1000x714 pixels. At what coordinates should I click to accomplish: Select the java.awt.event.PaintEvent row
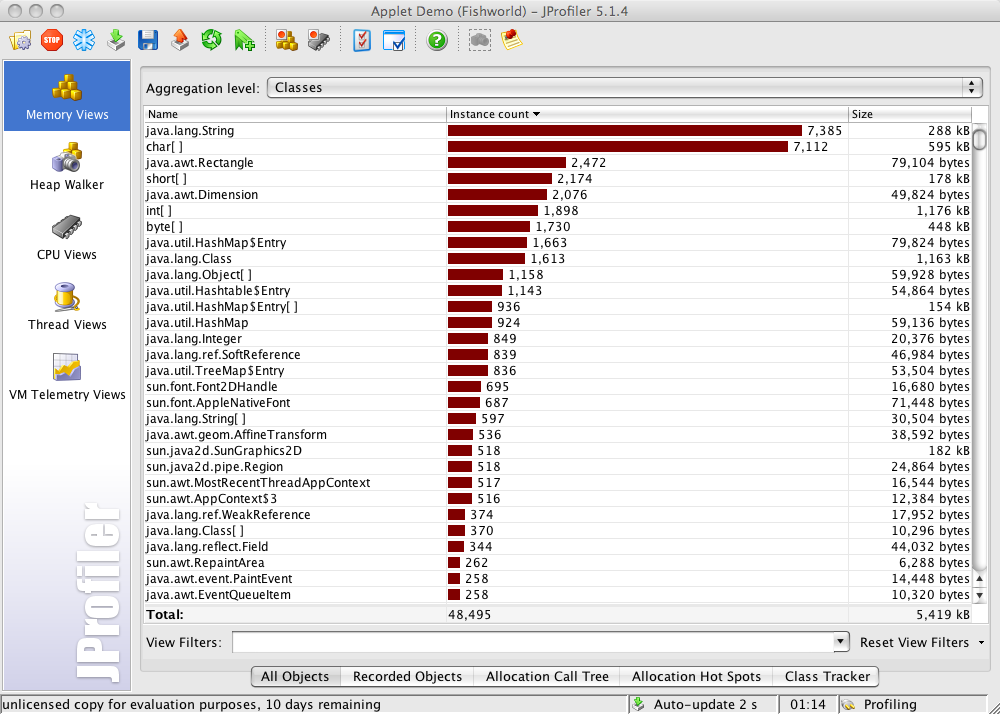tap(558, 579)
